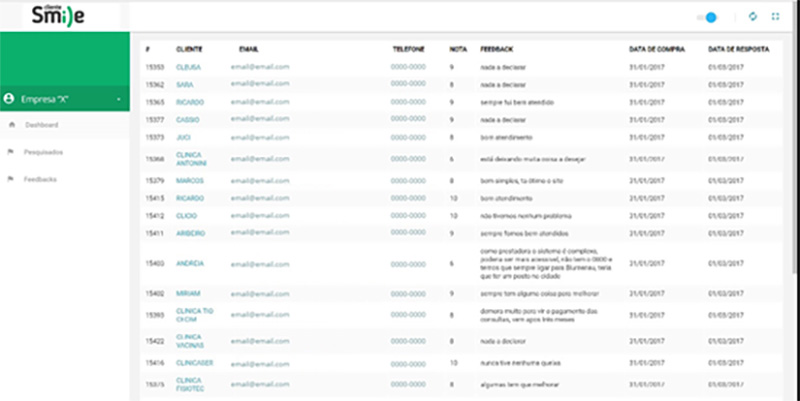Select feedback "algumas tem que melhorar"
This screenshot has height=401, width=800.
pyautogui.click(x=517, y=384)
